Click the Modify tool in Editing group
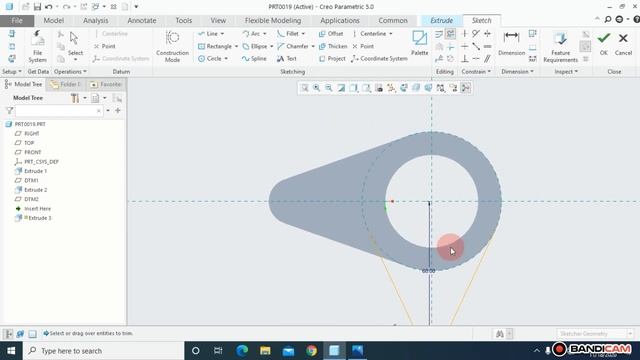This screenshot has height=360, width=640. point(439,34)
